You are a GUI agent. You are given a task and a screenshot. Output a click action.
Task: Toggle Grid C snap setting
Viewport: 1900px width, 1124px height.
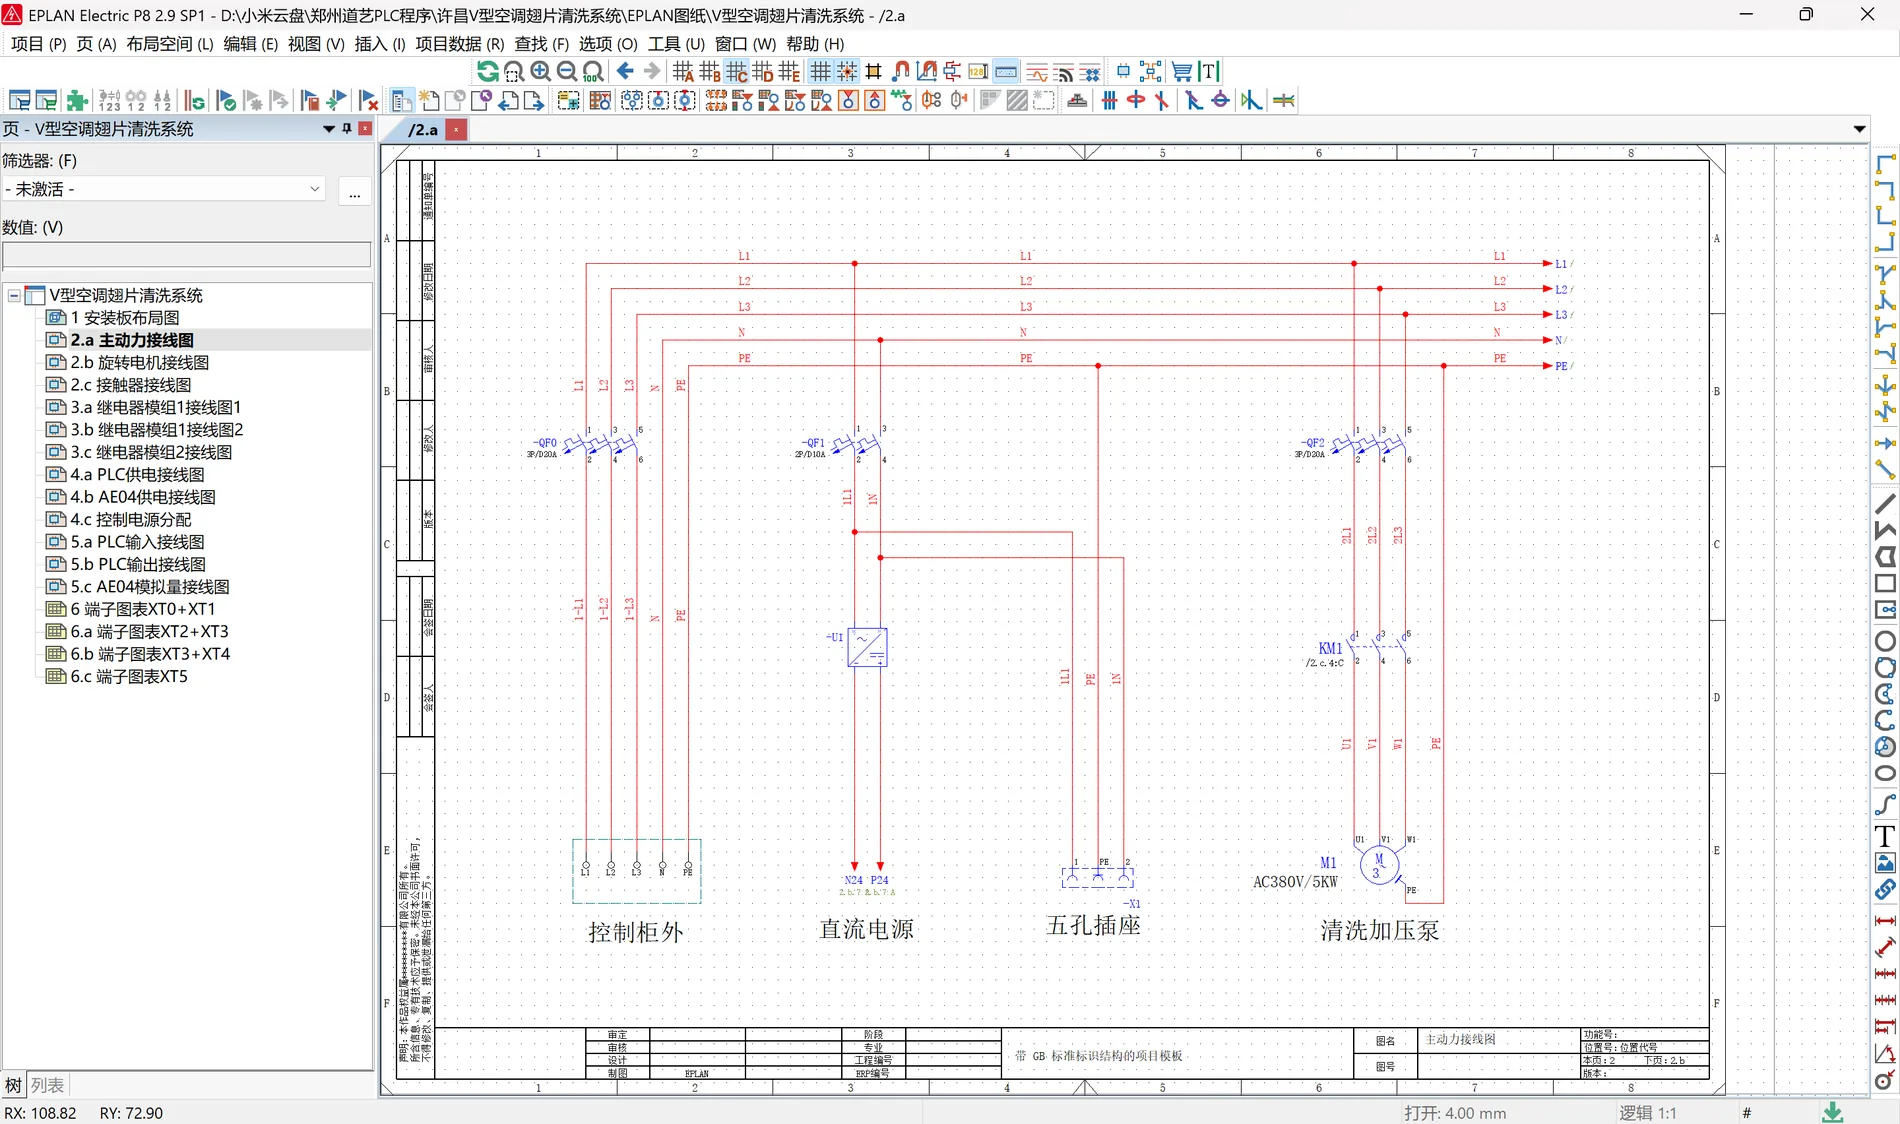[736, 71]
